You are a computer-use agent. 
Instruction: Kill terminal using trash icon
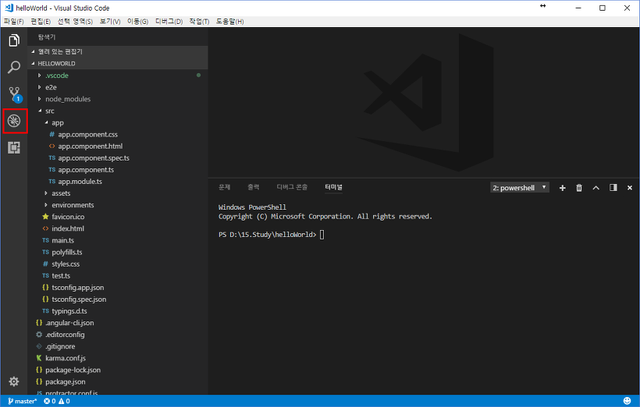pos(579,188)
